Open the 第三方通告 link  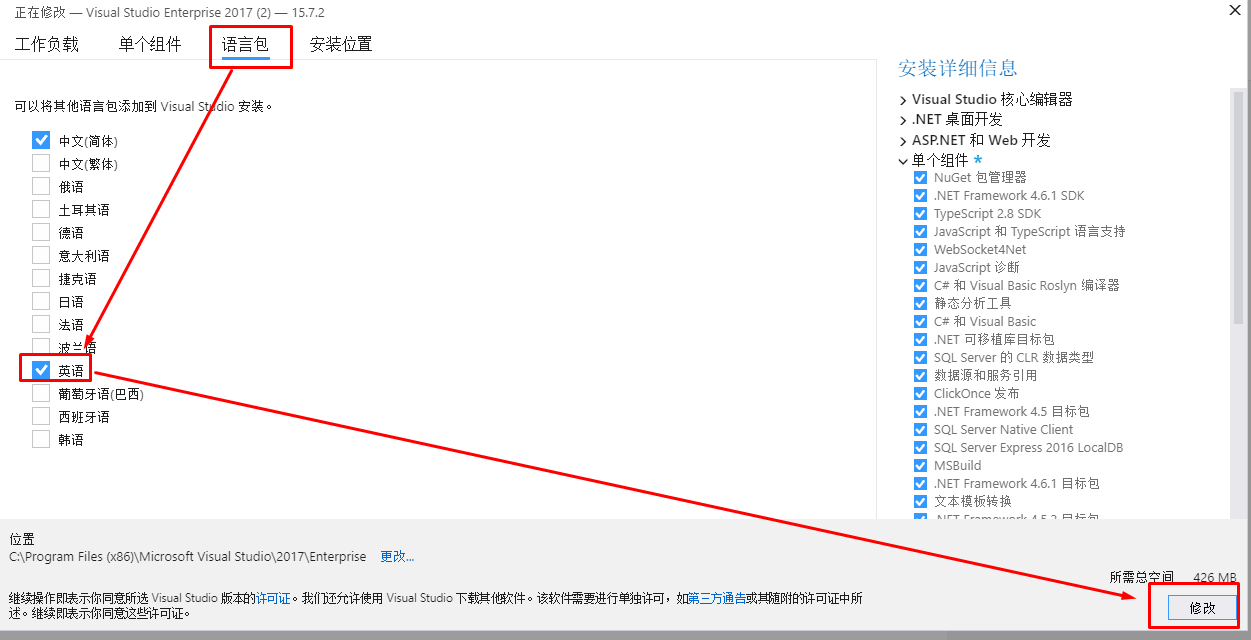point(717,598)
